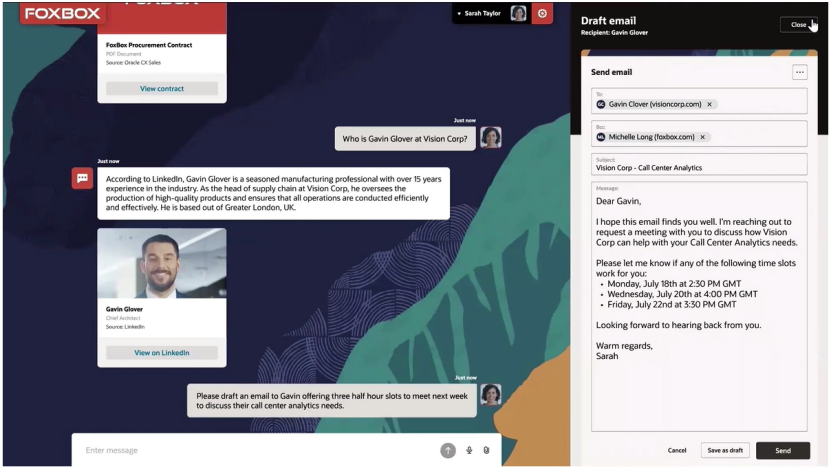Click the attachment paperclip icon
Viewport: 831px width, 467px height.
click(x=486, y=451)
